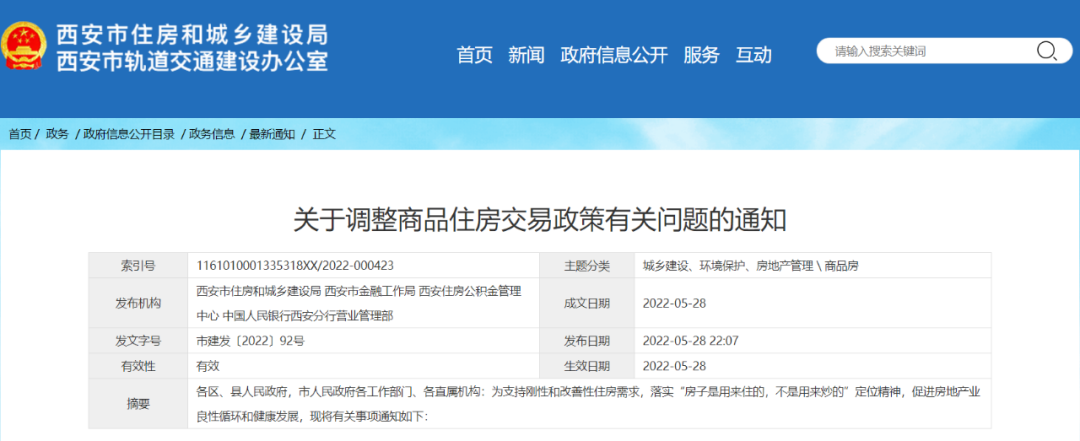Image resolution: width=1080 pixels, height=441 pixels.
Task: Click the article title about 商品住房交易政策
Action: (x=540, y=218)
